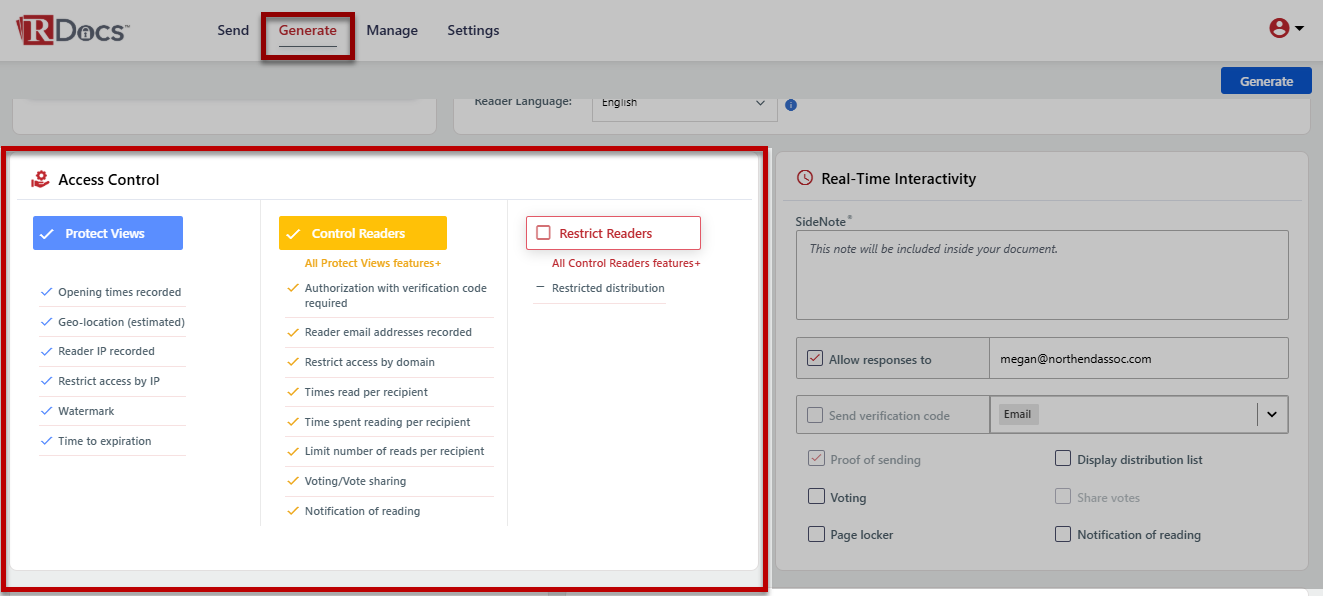This screenshot has width=1323, height=596.
Task: Click the Watermark checkmark icon
Action: pos(46,411)
